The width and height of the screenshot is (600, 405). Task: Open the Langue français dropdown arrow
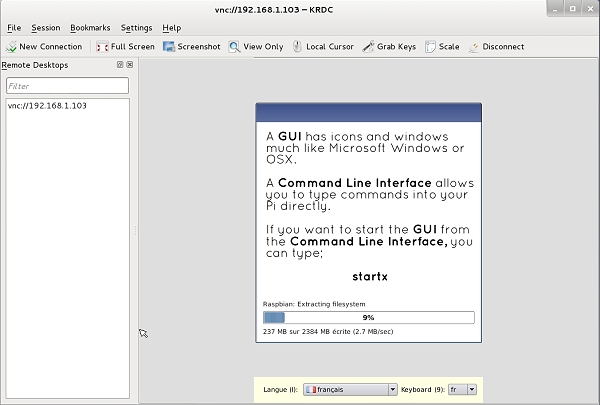coord(393,389)
